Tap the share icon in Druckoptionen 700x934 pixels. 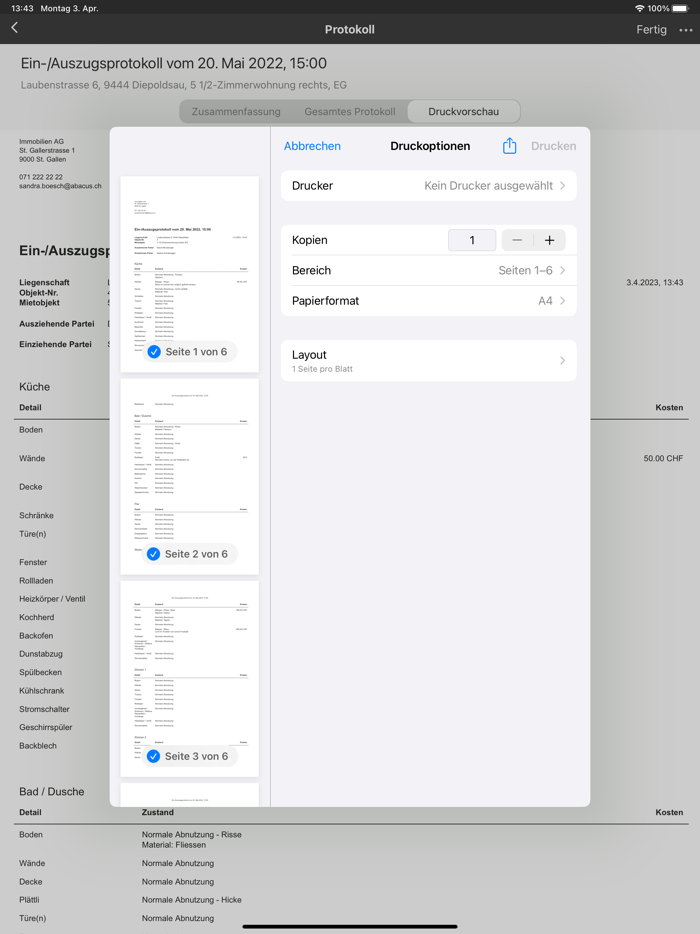[x=509, y=146]
